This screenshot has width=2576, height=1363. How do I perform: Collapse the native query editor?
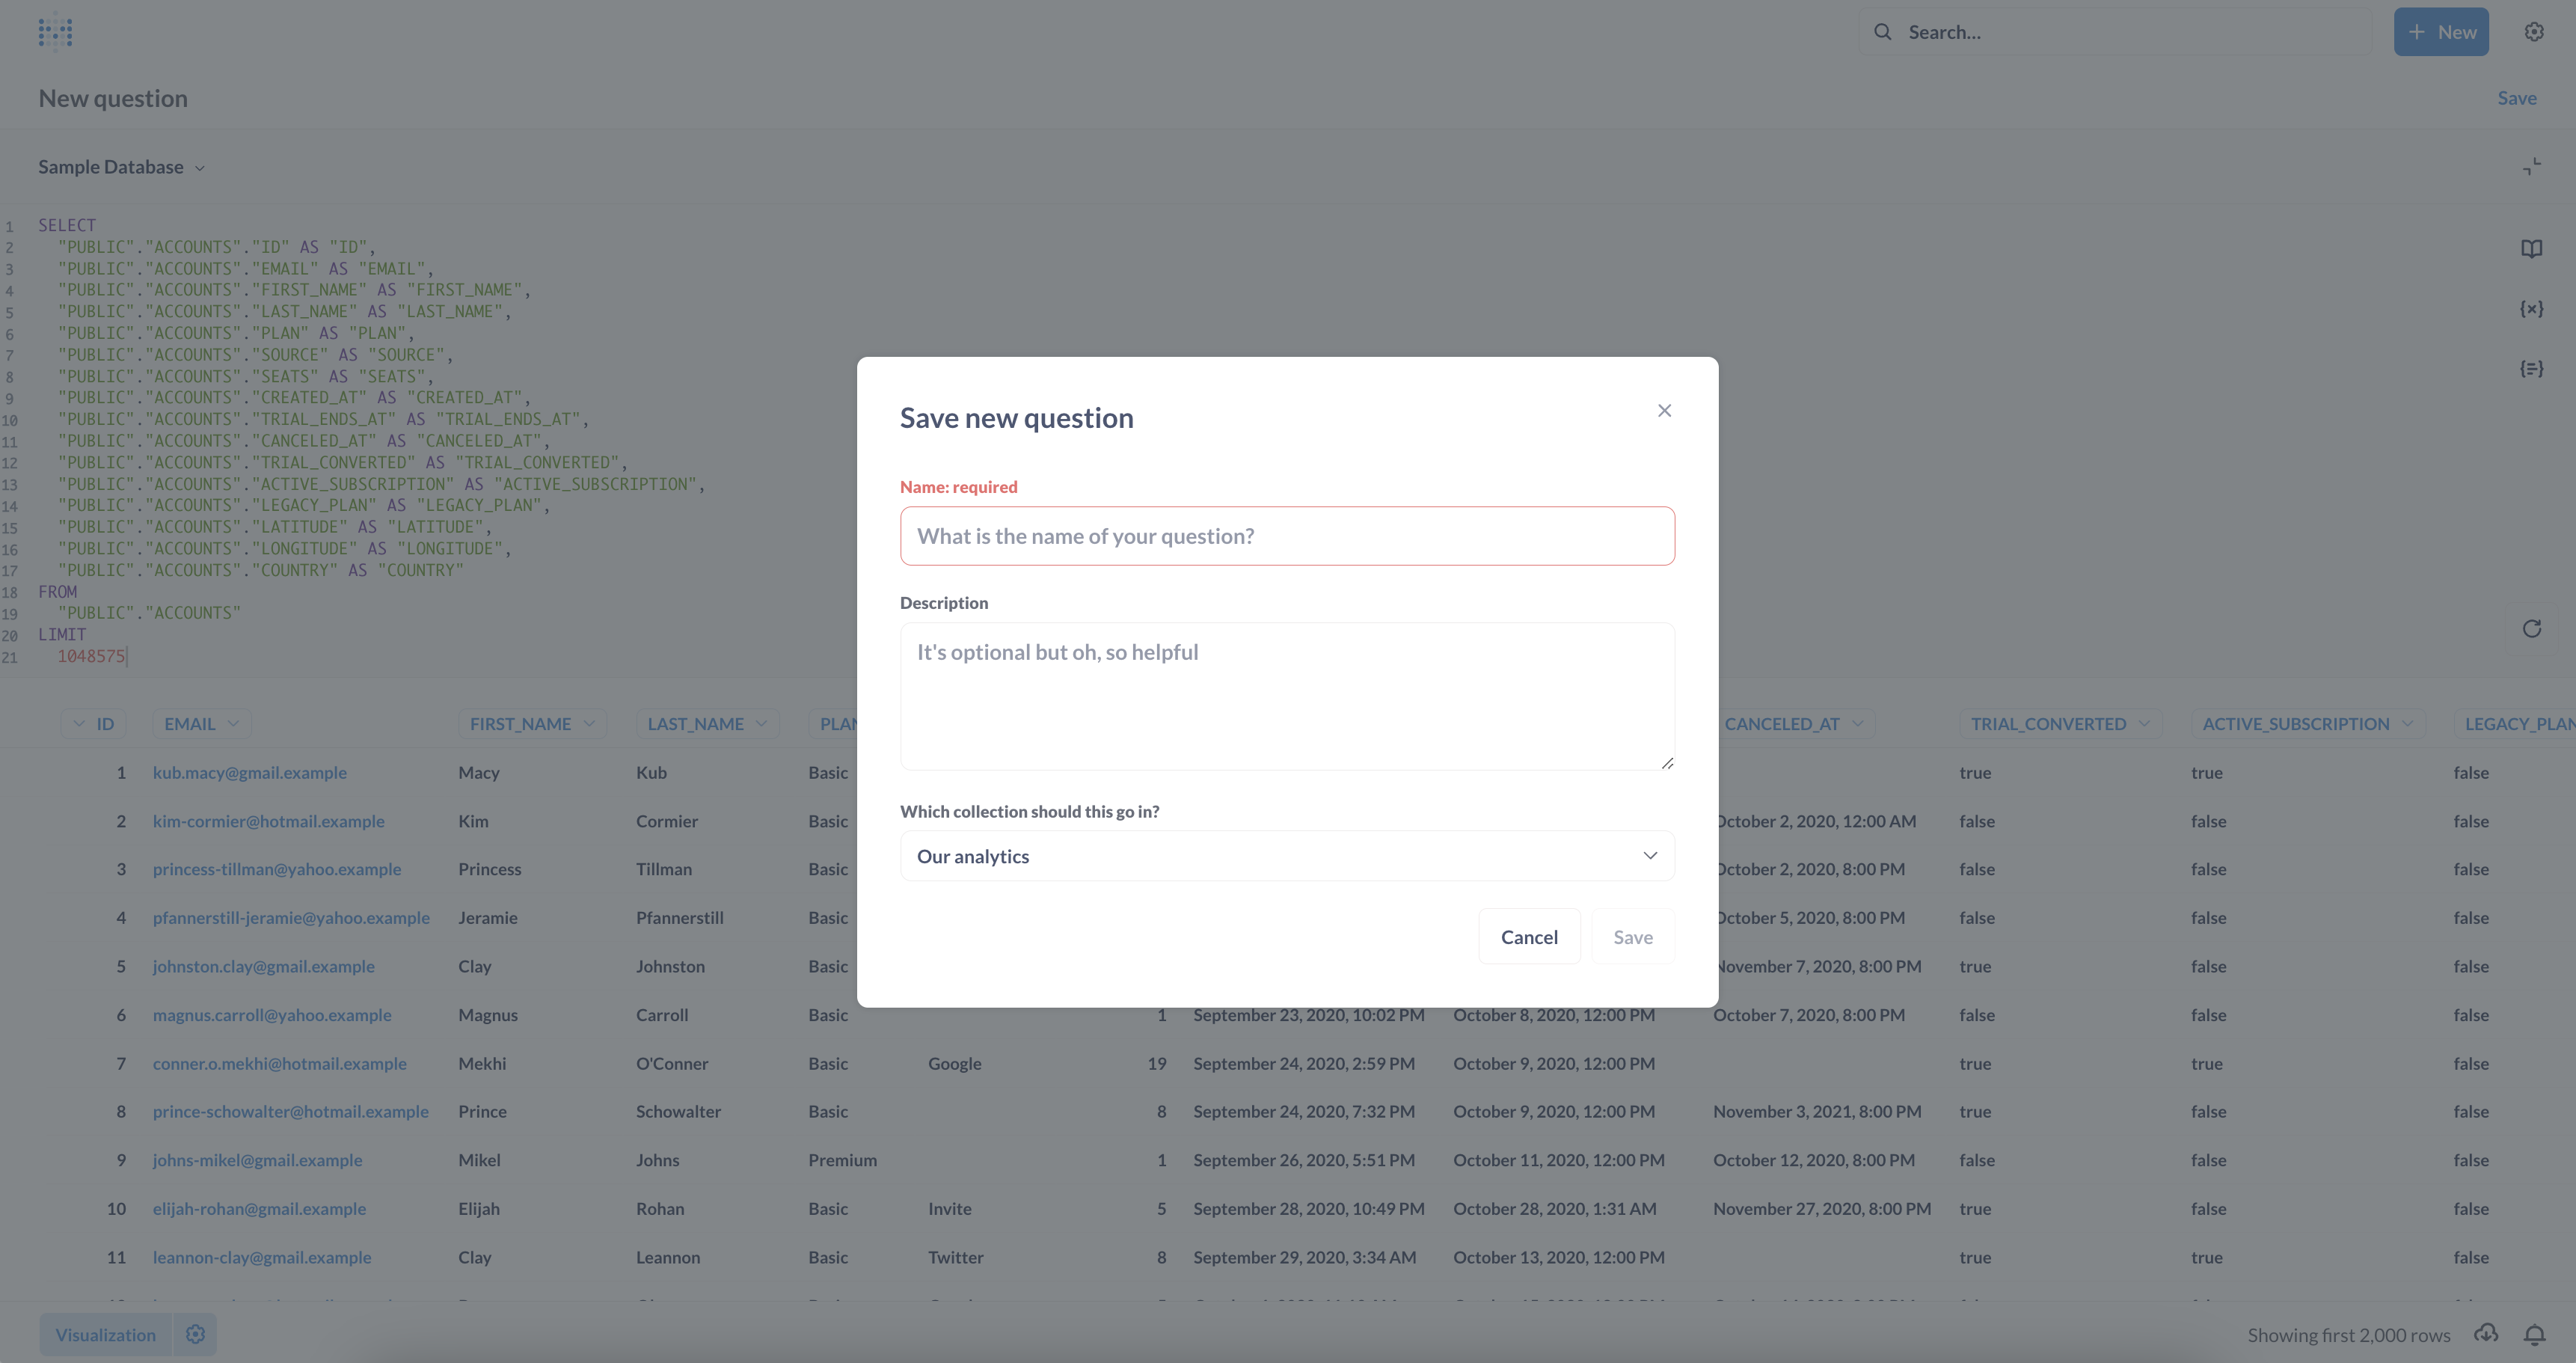pos(2531,167)
